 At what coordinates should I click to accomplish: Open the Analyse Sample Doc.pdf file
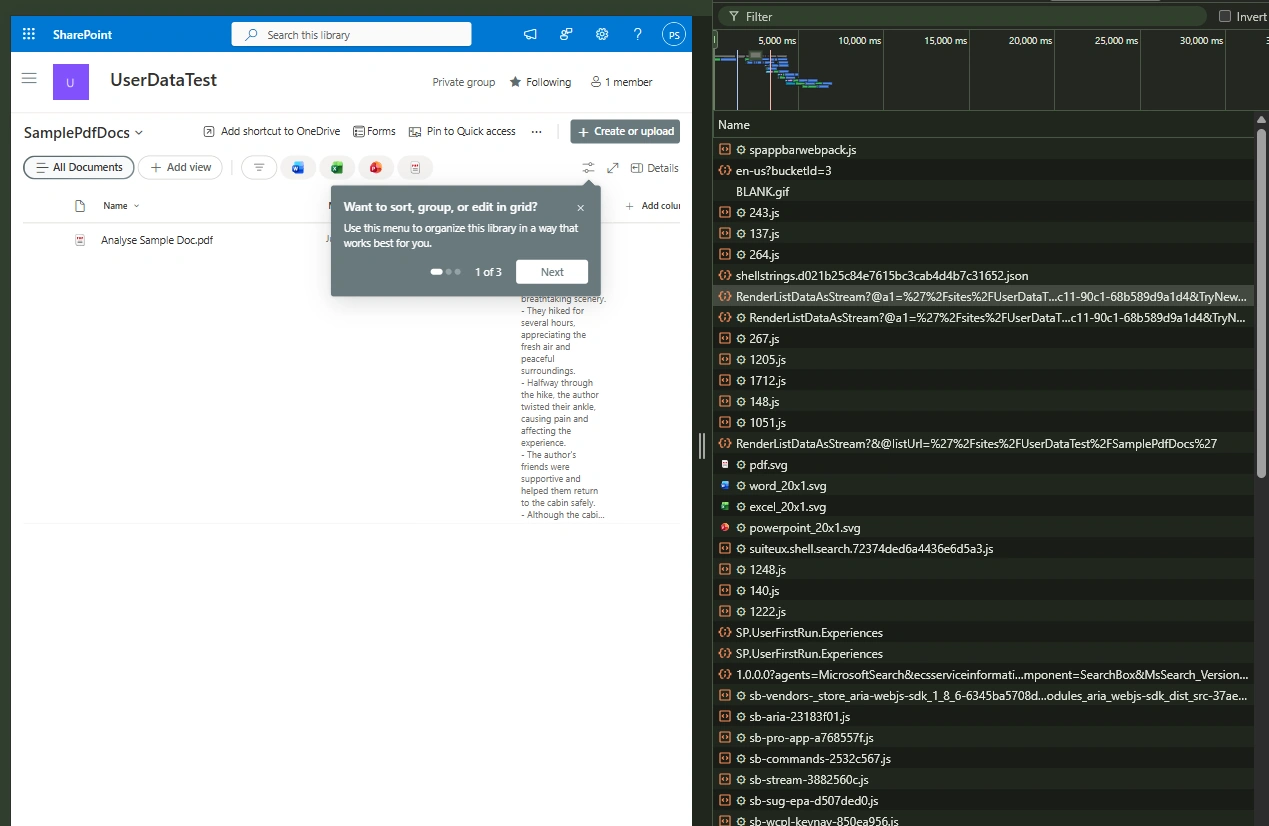(x=157, y=240)
